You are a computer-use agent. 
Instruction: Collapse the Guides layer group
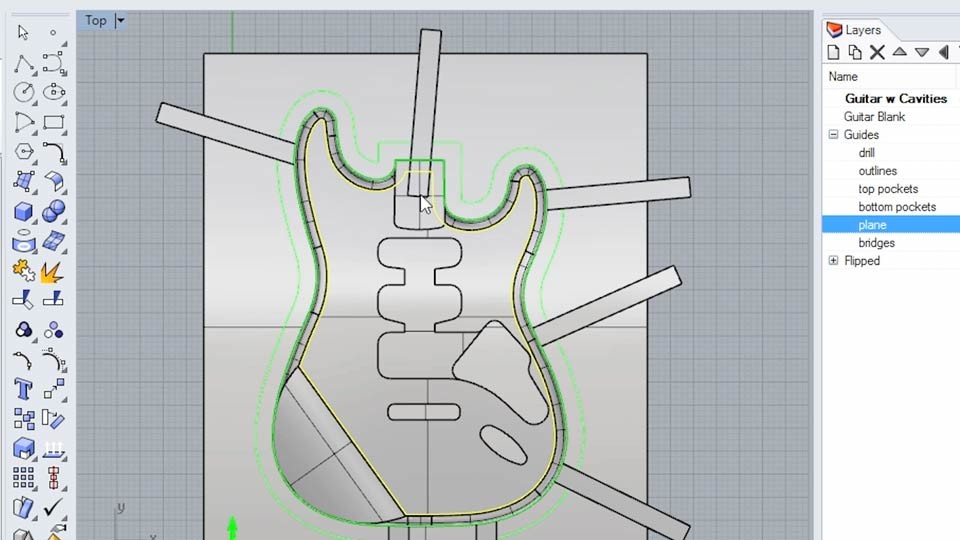pyautogui.click(x=833, y=134)
